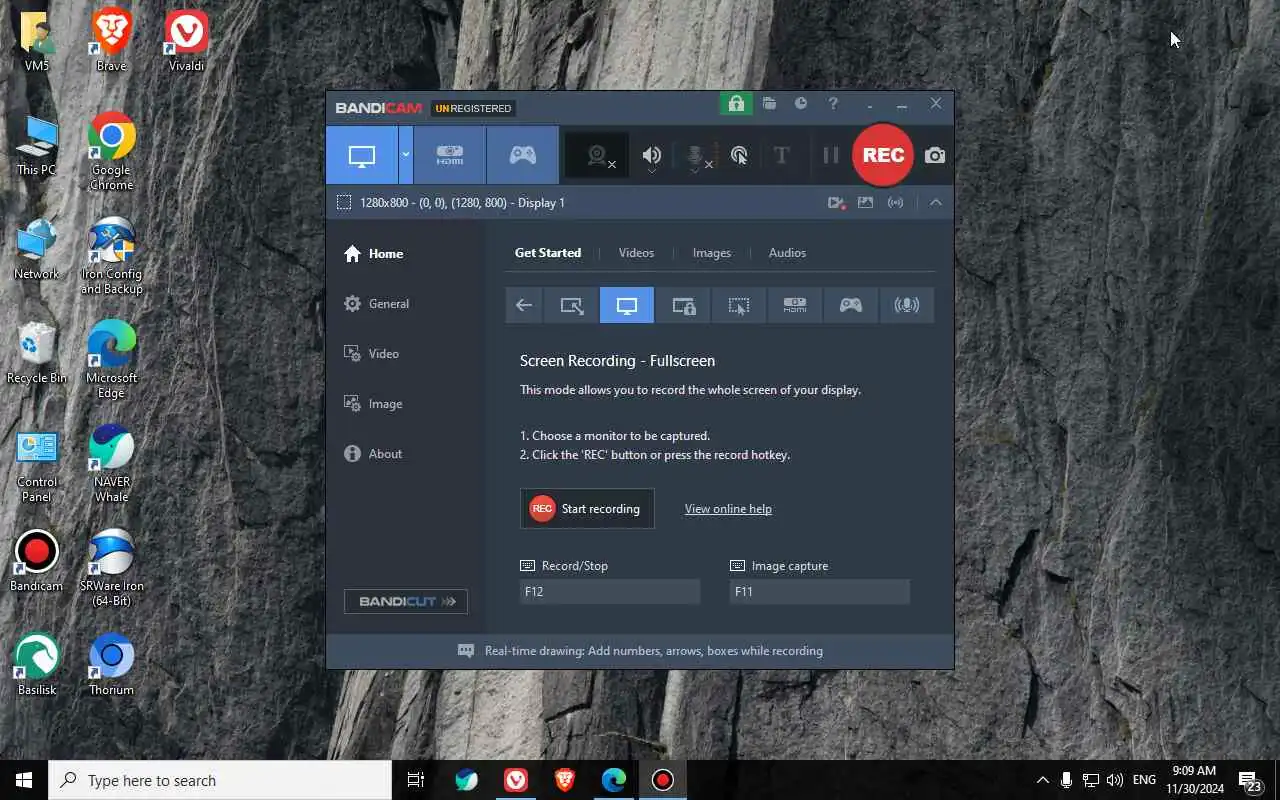Click the compact mode dash icon
The width and height of the screenshot is (1280, 800).
pyautogui.click(x=870, y=104)
